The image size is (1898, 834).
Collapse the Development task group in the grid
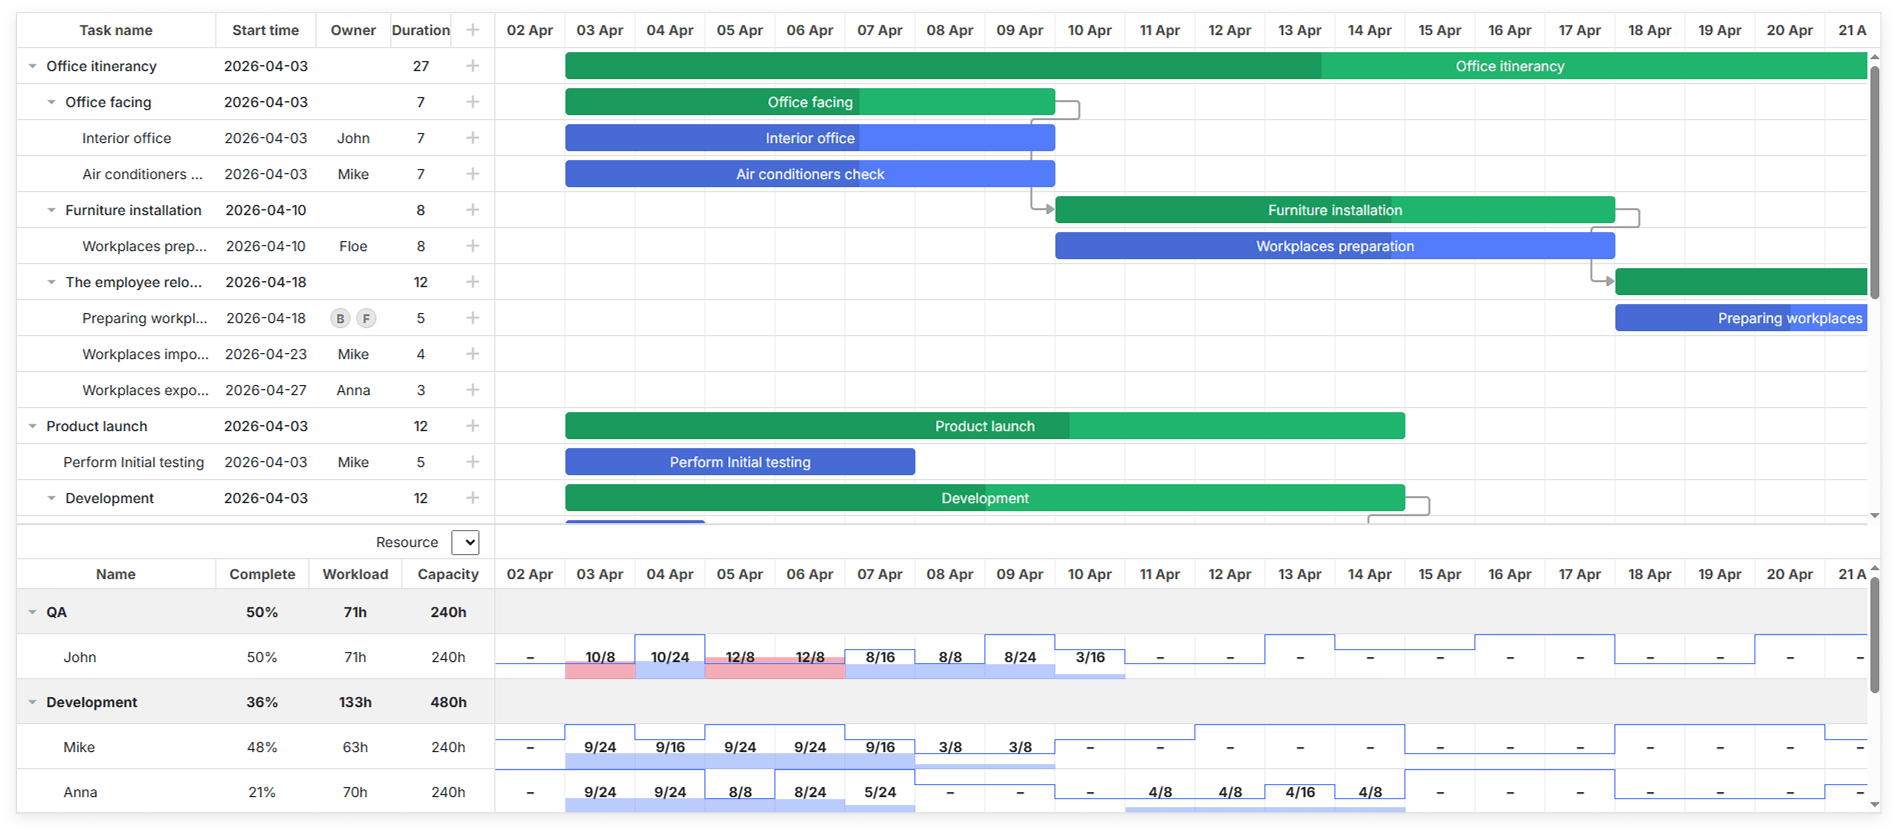coord(51,498)
